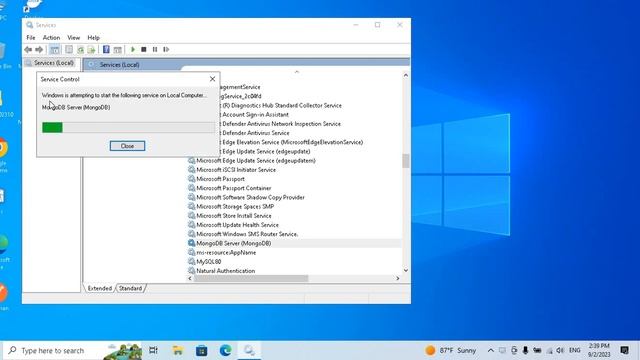Image resolution: width=640 pixels, height=360 pixels.
Task: Select Microsoft Software Shadow Copy Provider row
Action: 250,197
